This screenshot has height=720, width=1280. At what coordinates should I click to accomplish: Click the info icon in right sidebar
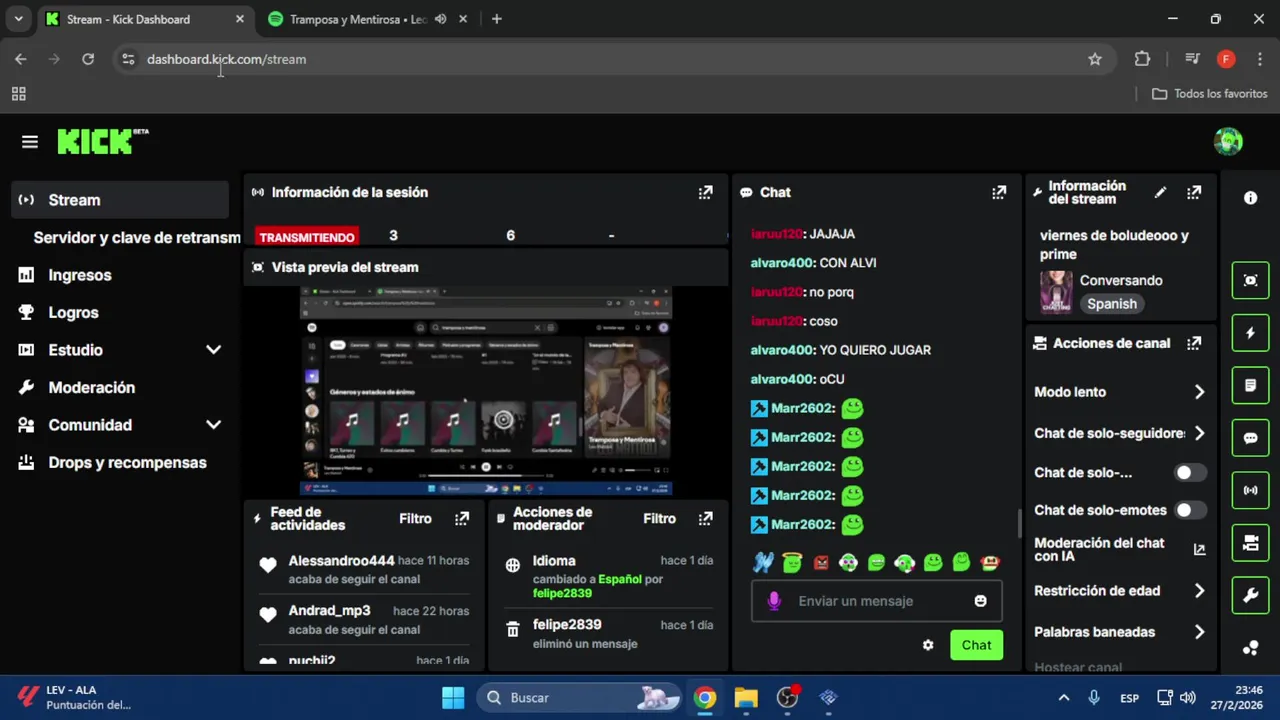(x=1250, y=198)
